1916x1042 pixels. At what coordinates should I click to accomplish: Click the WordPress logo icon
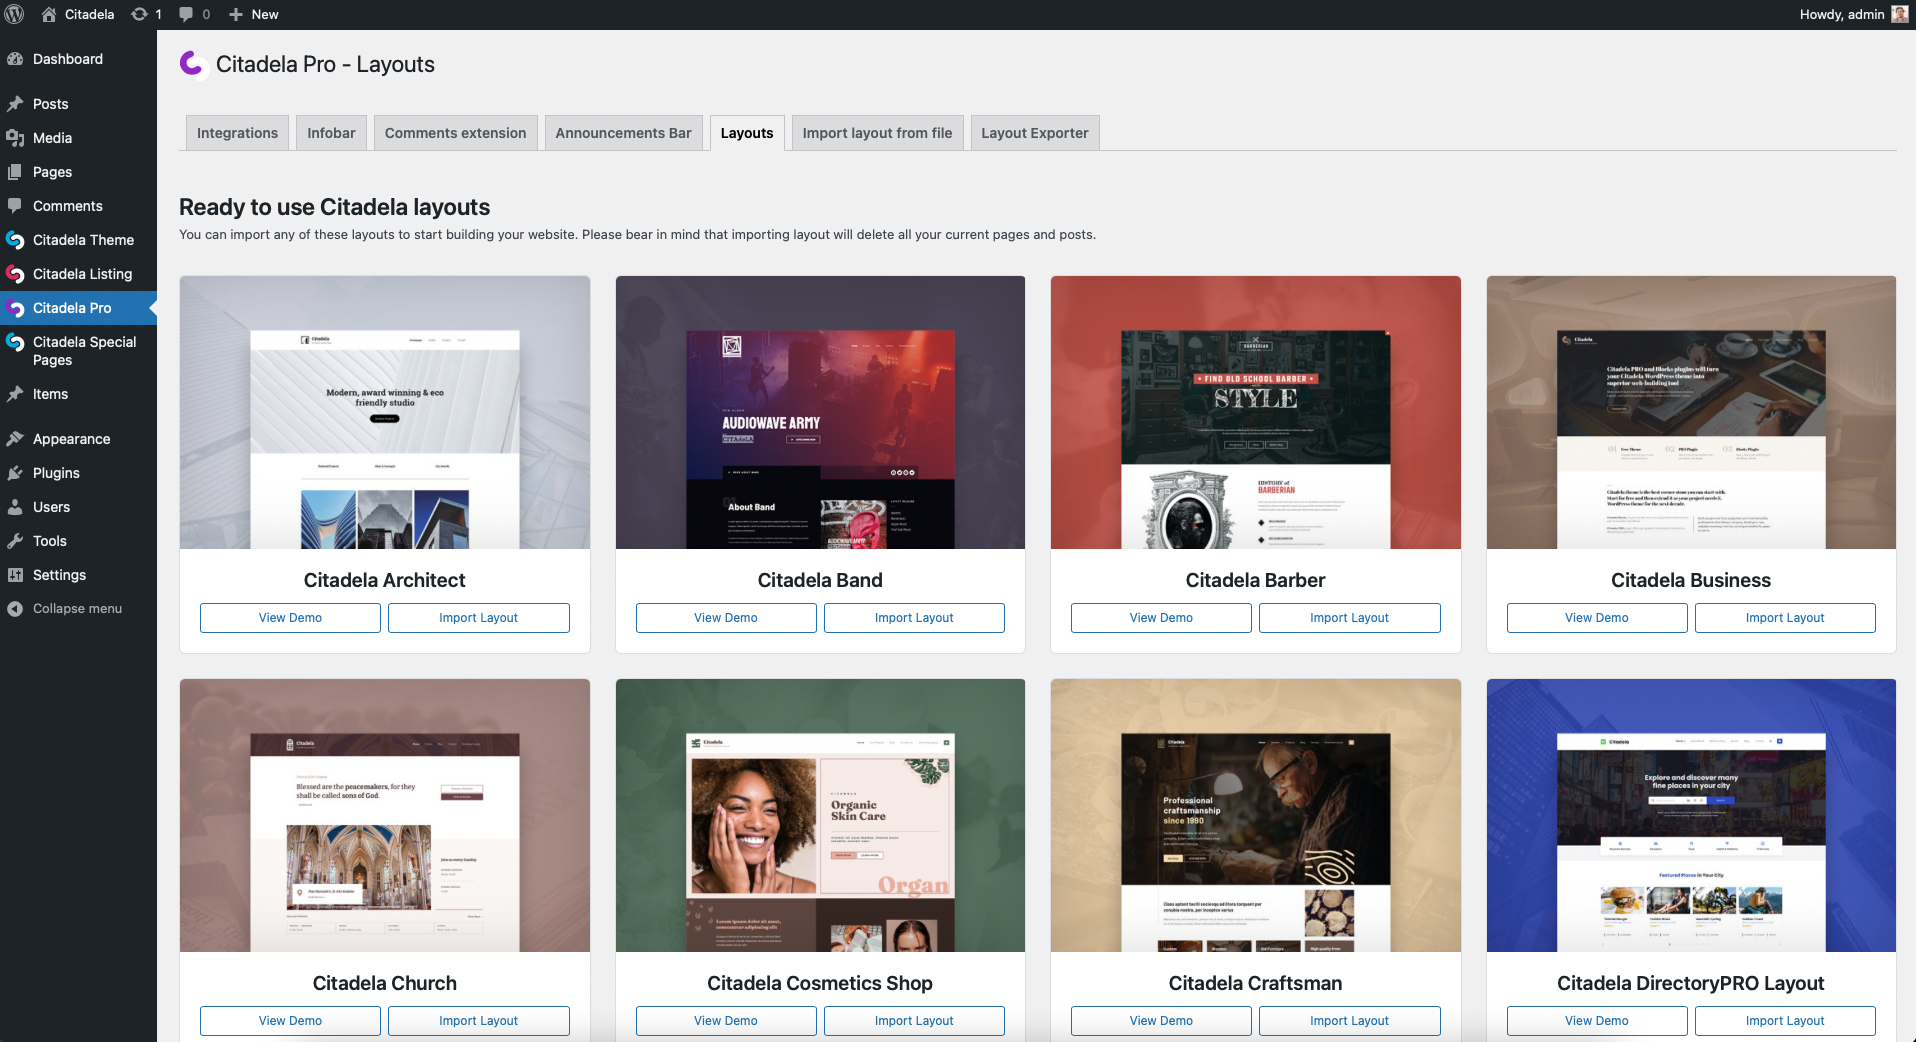tap(14, 14)
